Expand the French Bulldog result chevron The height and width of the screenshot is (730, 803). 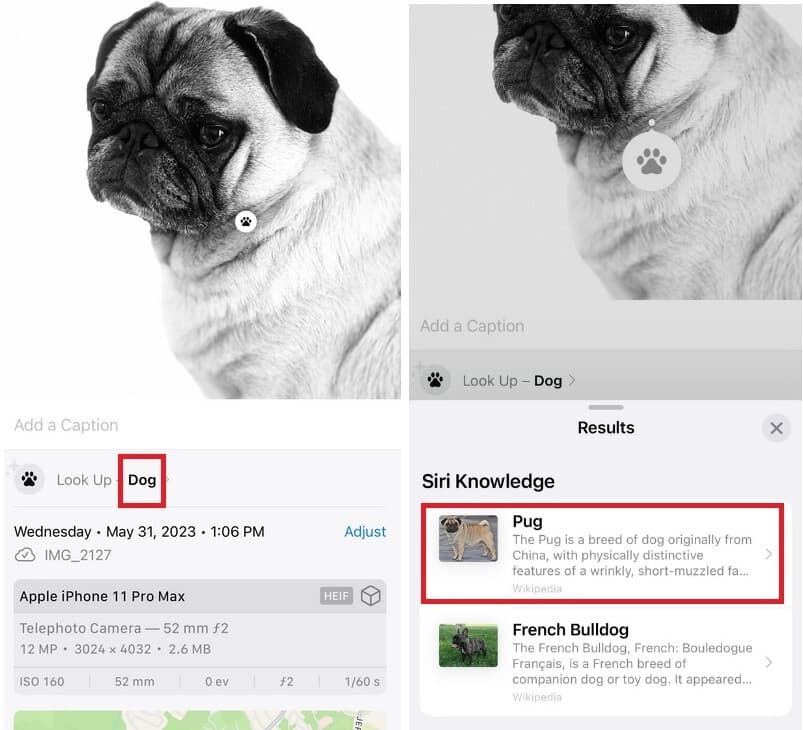[x=768, y=662]
